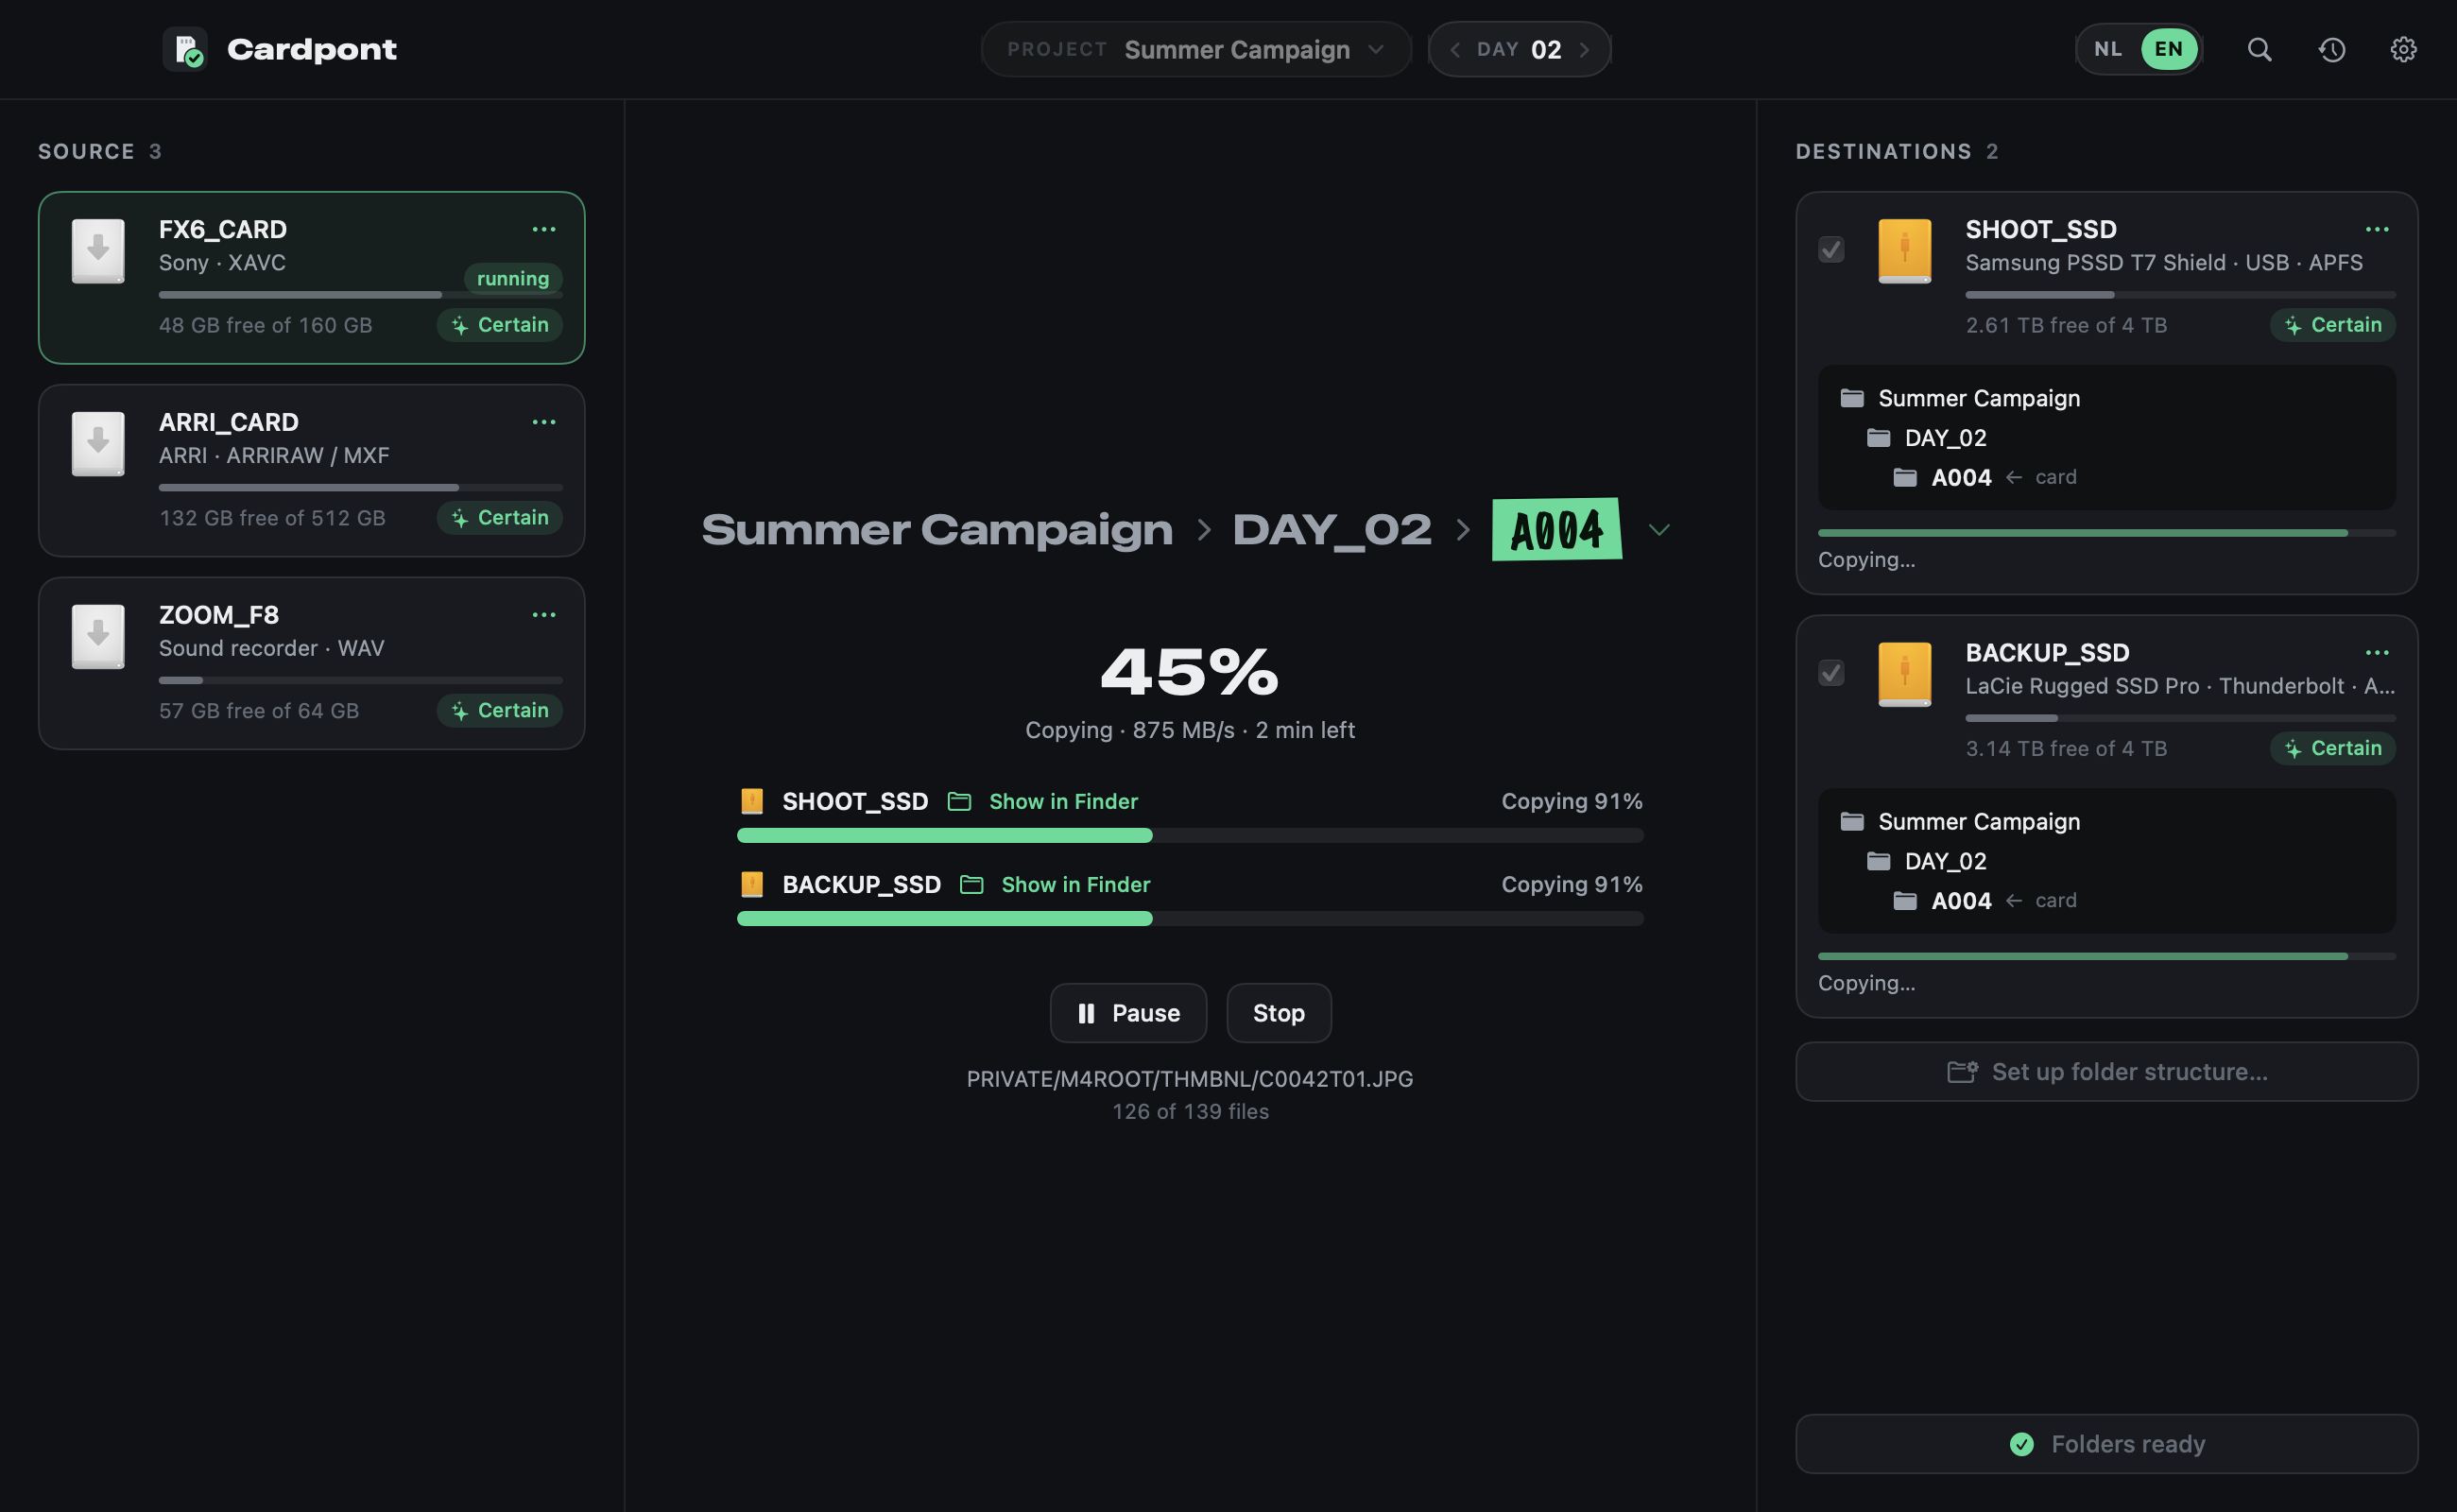Click DAY_02 in the center breadcrumb
Image resolution: width=2457 pixels, height=1512 pixels.
1331,529
